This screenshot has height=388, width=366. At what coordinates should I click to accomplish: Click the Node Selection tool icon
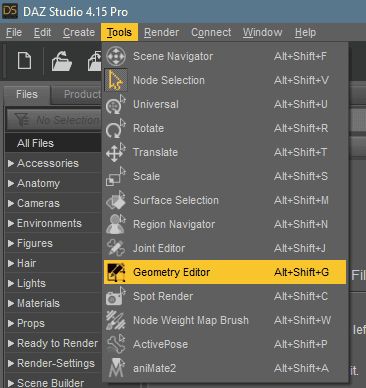tap(116, 80)
